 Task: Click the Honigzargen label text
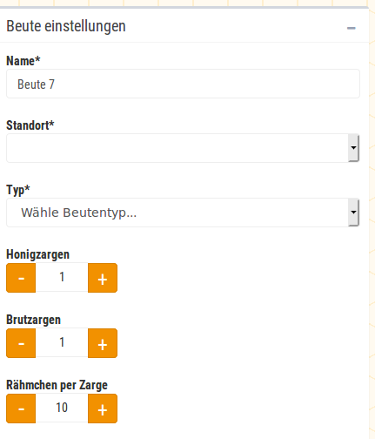38,254
